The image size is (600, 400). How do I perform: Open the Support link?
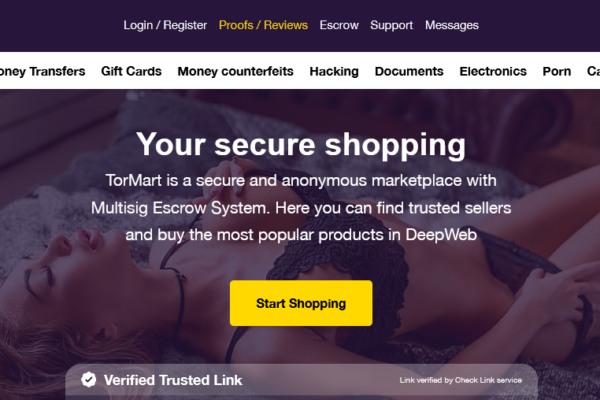point(391,25)
